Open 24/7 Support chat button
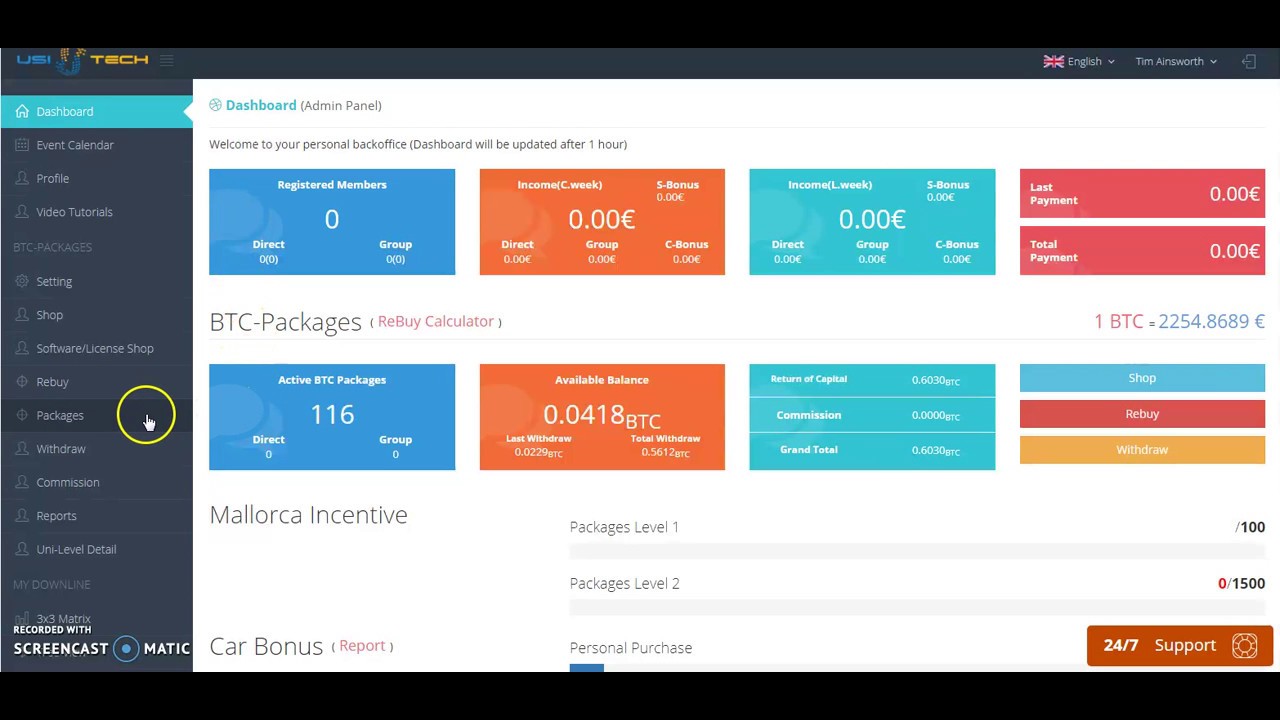 pos(1180,645)
